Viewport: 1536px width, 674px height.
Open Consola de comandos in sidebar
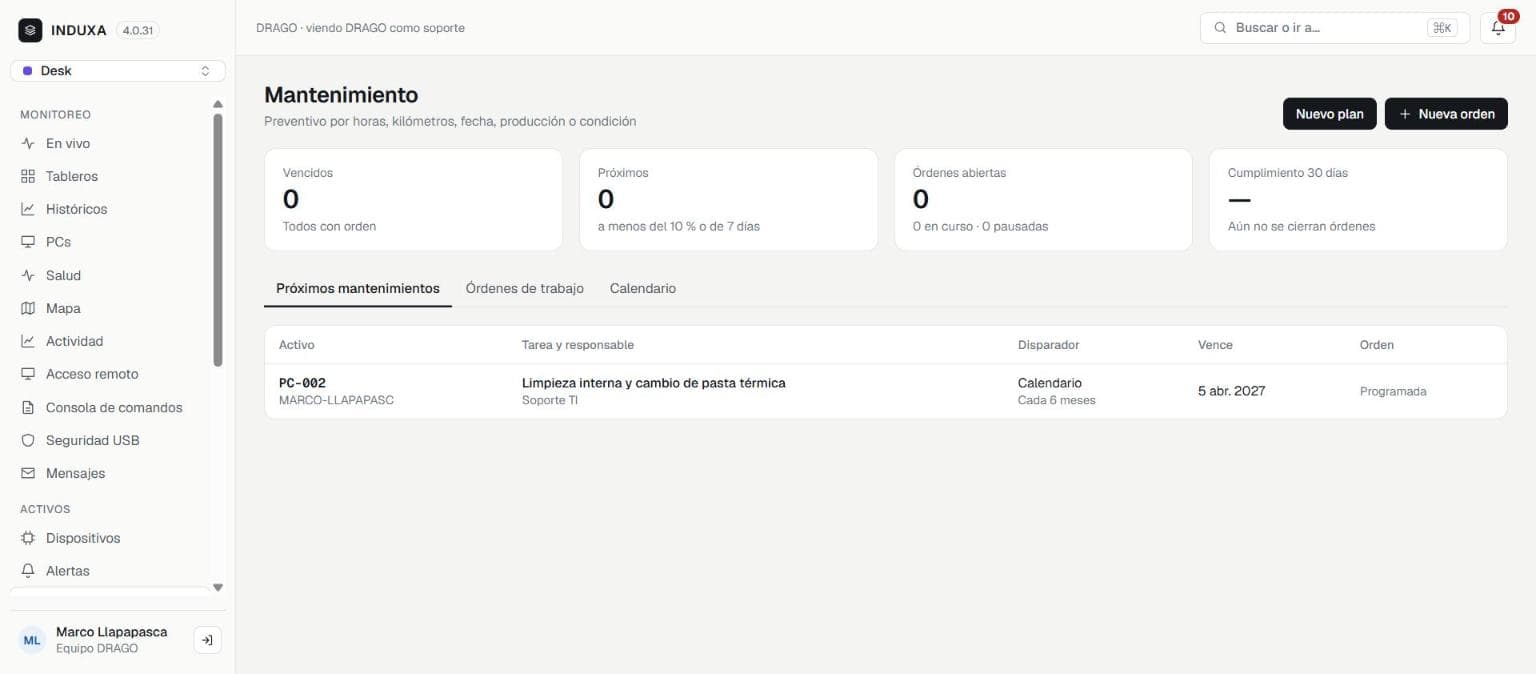pos(112,407)
